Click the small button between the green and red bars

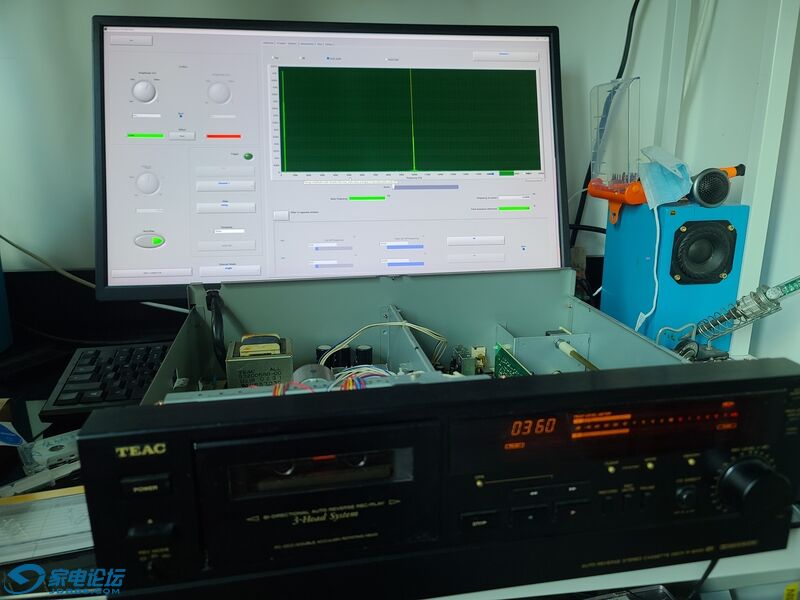(181, 135)
